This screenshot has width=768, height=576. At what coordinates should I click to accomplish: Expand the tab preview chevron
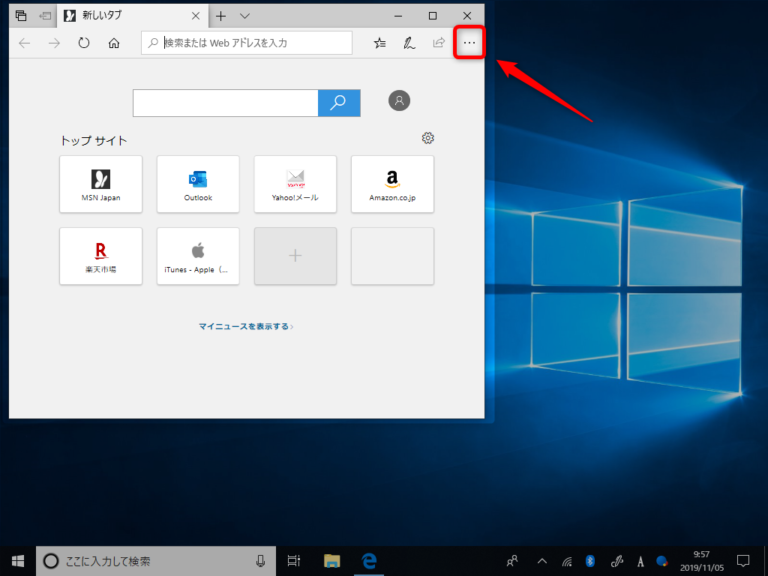[245, 16]
